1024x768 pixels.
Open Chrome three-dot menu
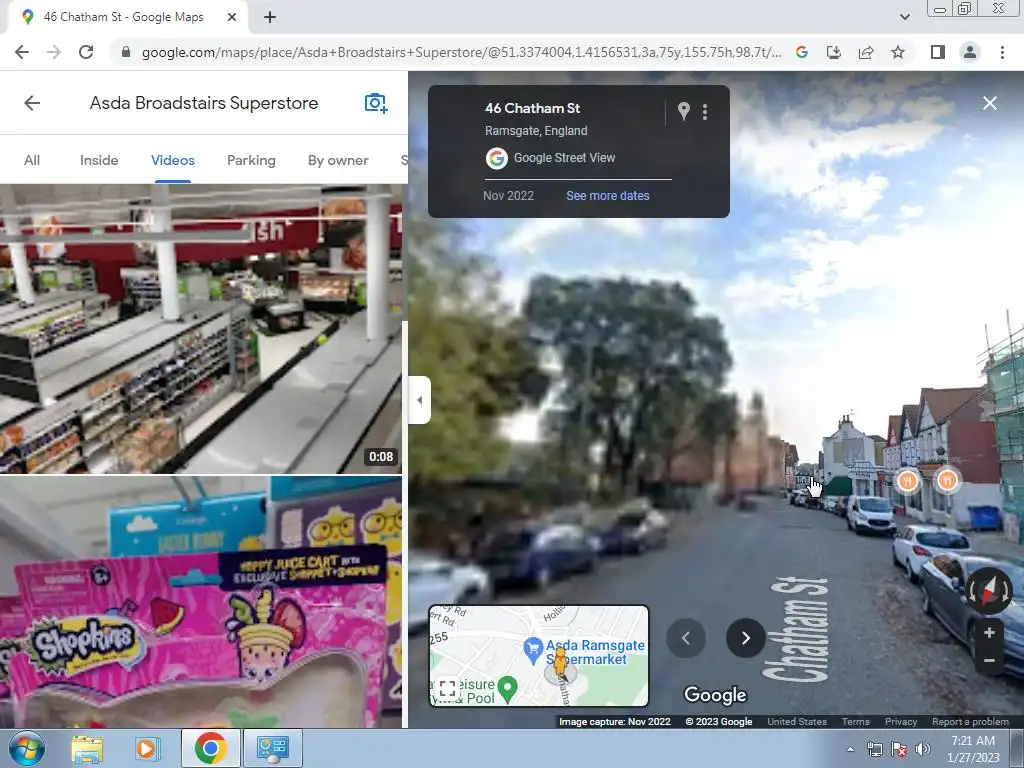(1002, 52)
